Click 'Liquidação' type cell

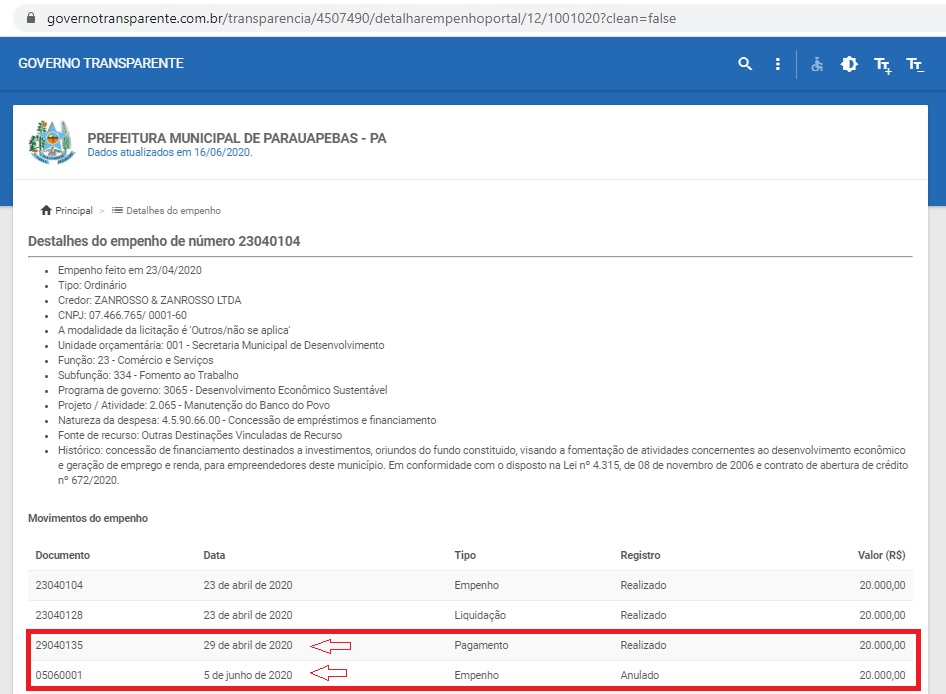click(480, 616)
